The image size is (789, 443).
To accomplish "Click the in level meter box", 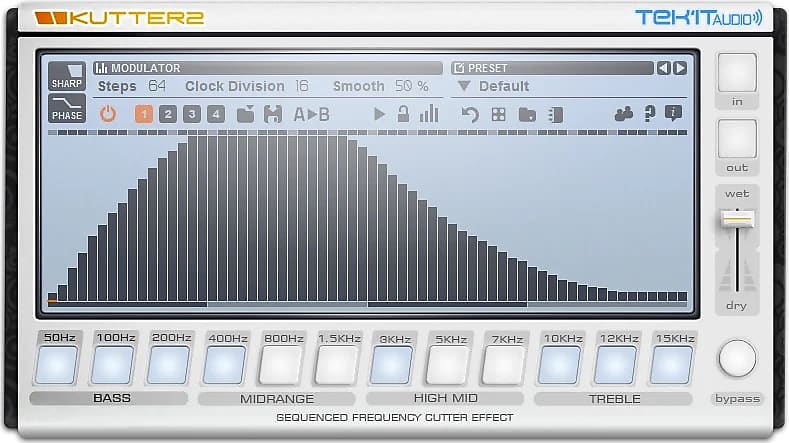I will (x=737, y=72).
